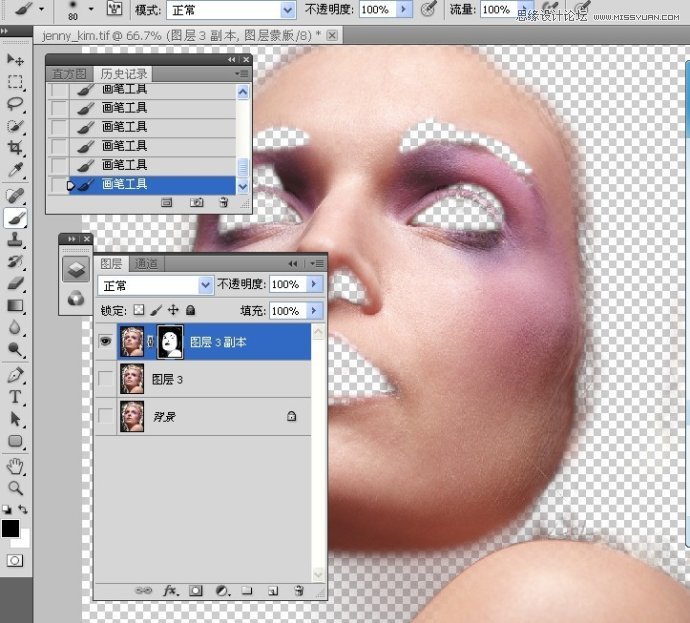The width and height of the screenshot is (690, 623).
Task: Select the Eraser tool
Action: 15,283
